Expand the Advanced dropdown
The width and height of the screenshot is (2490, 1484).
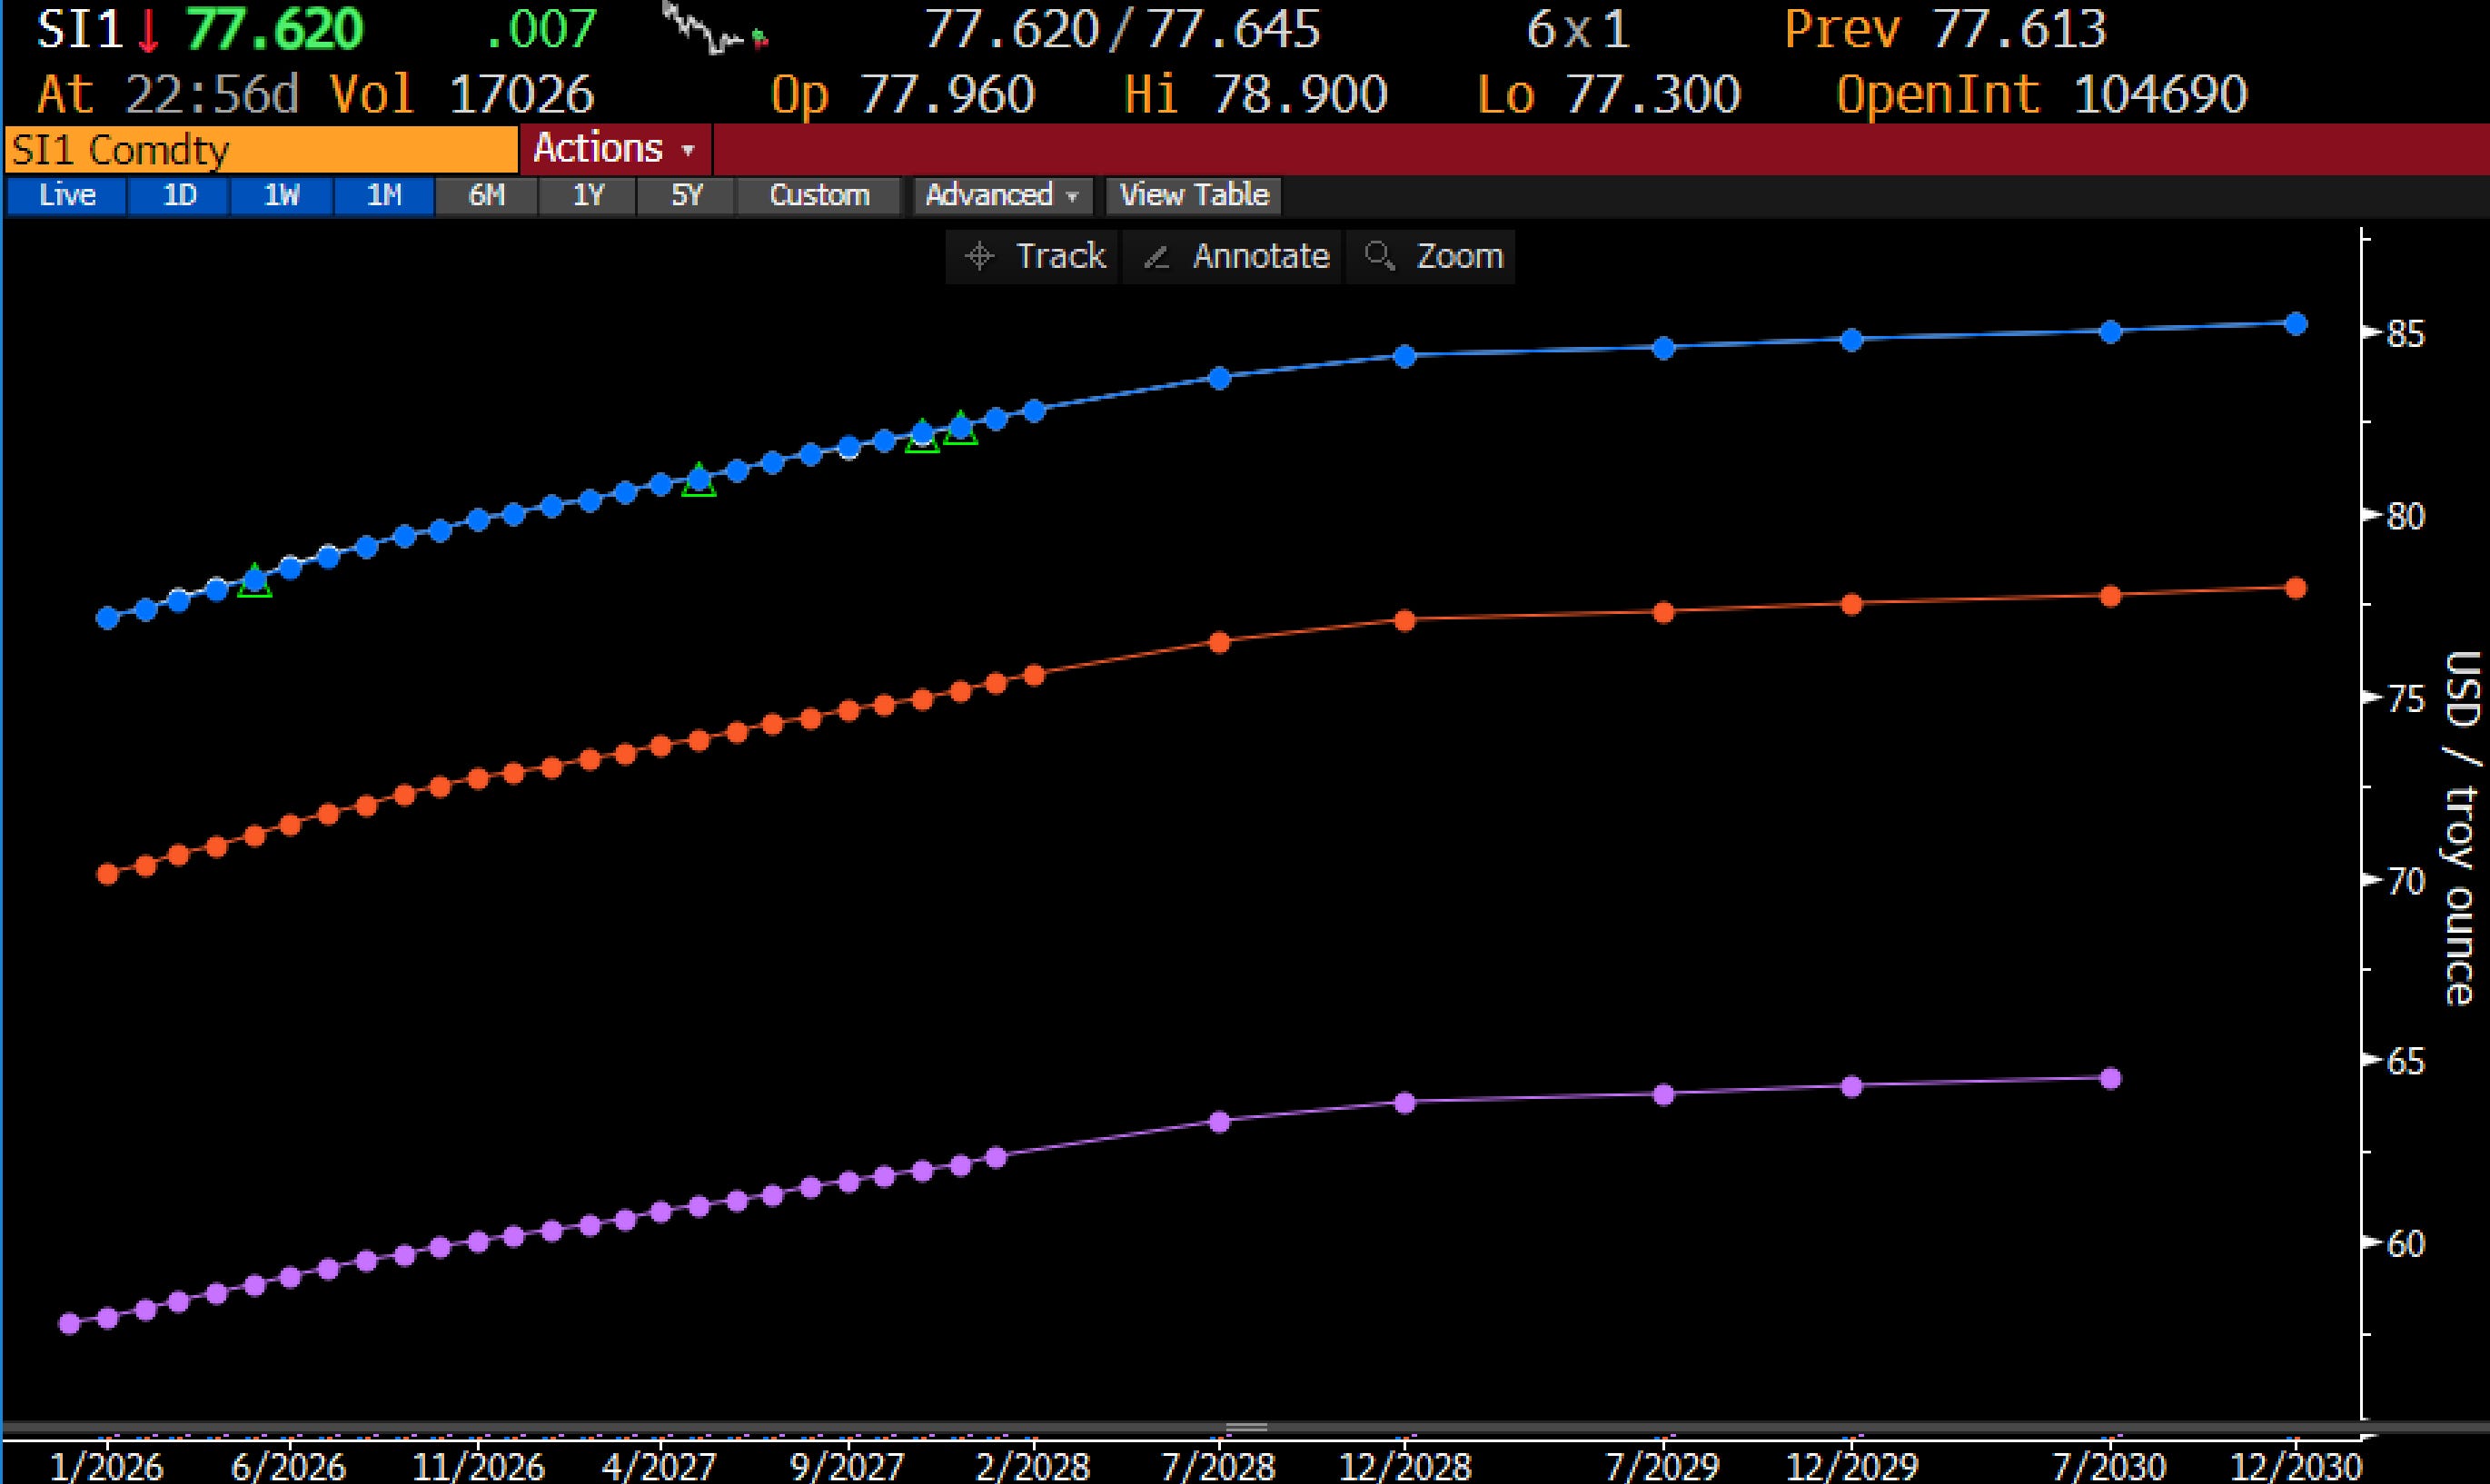click(1001, 195)
